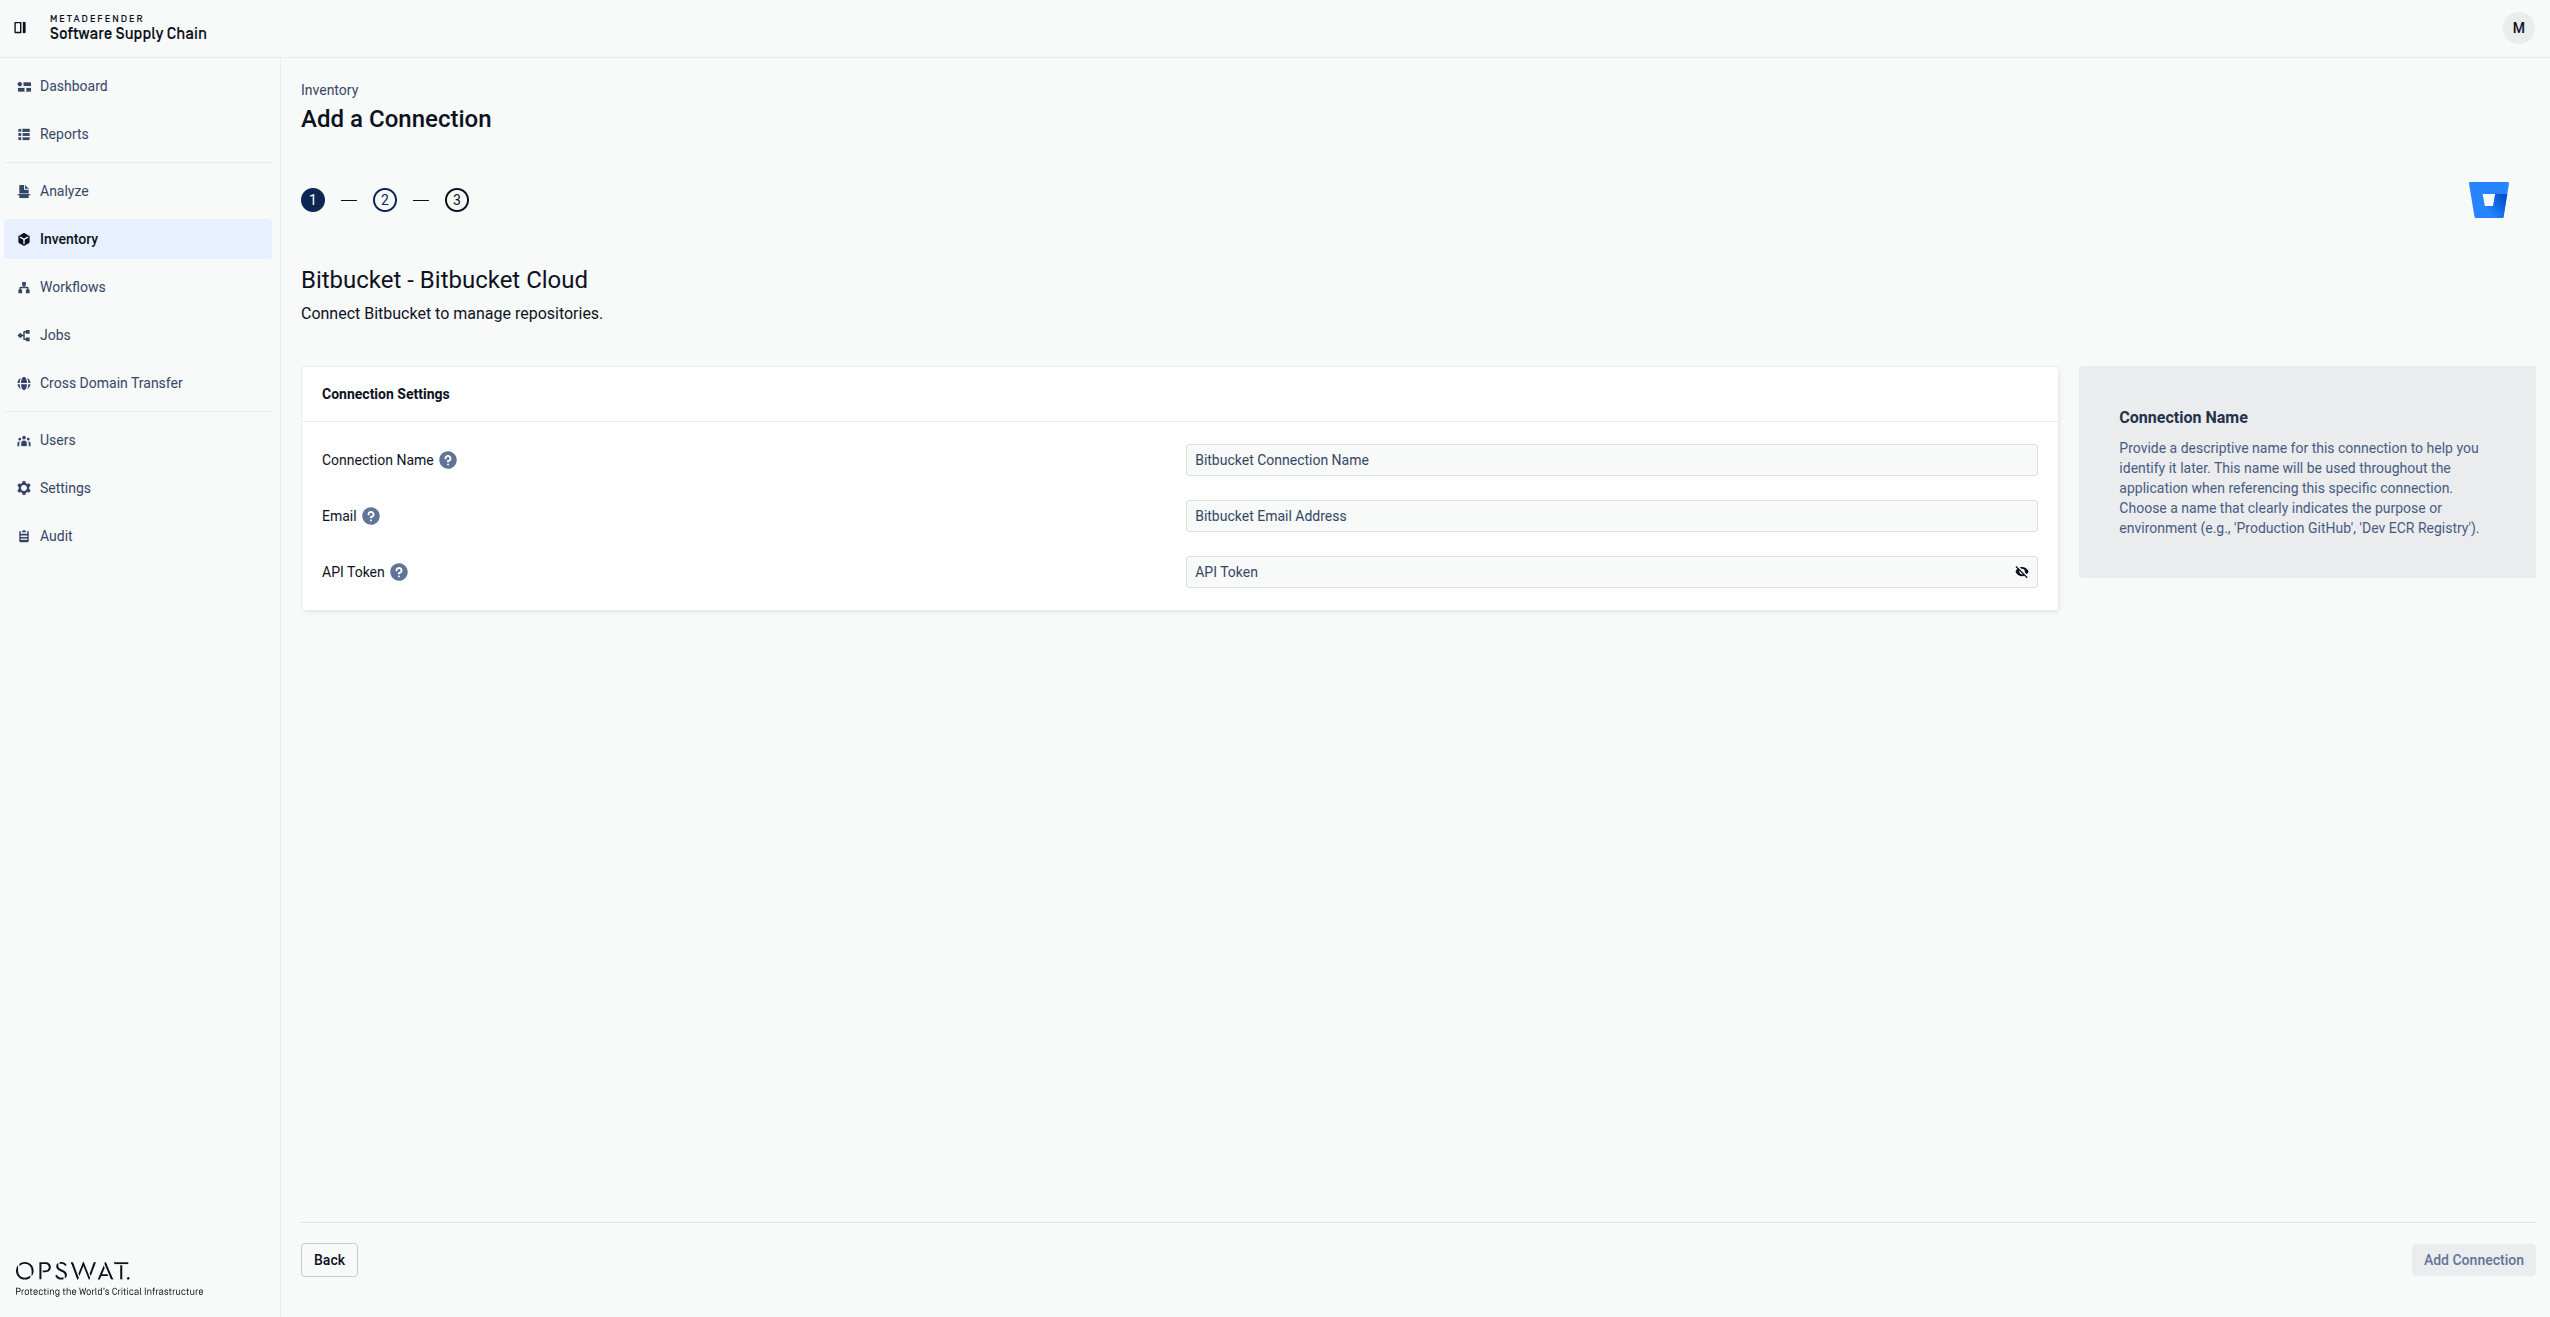Click the Audit clipboard icon
Screen dimensions: 2550x1317
pos(24,537)
